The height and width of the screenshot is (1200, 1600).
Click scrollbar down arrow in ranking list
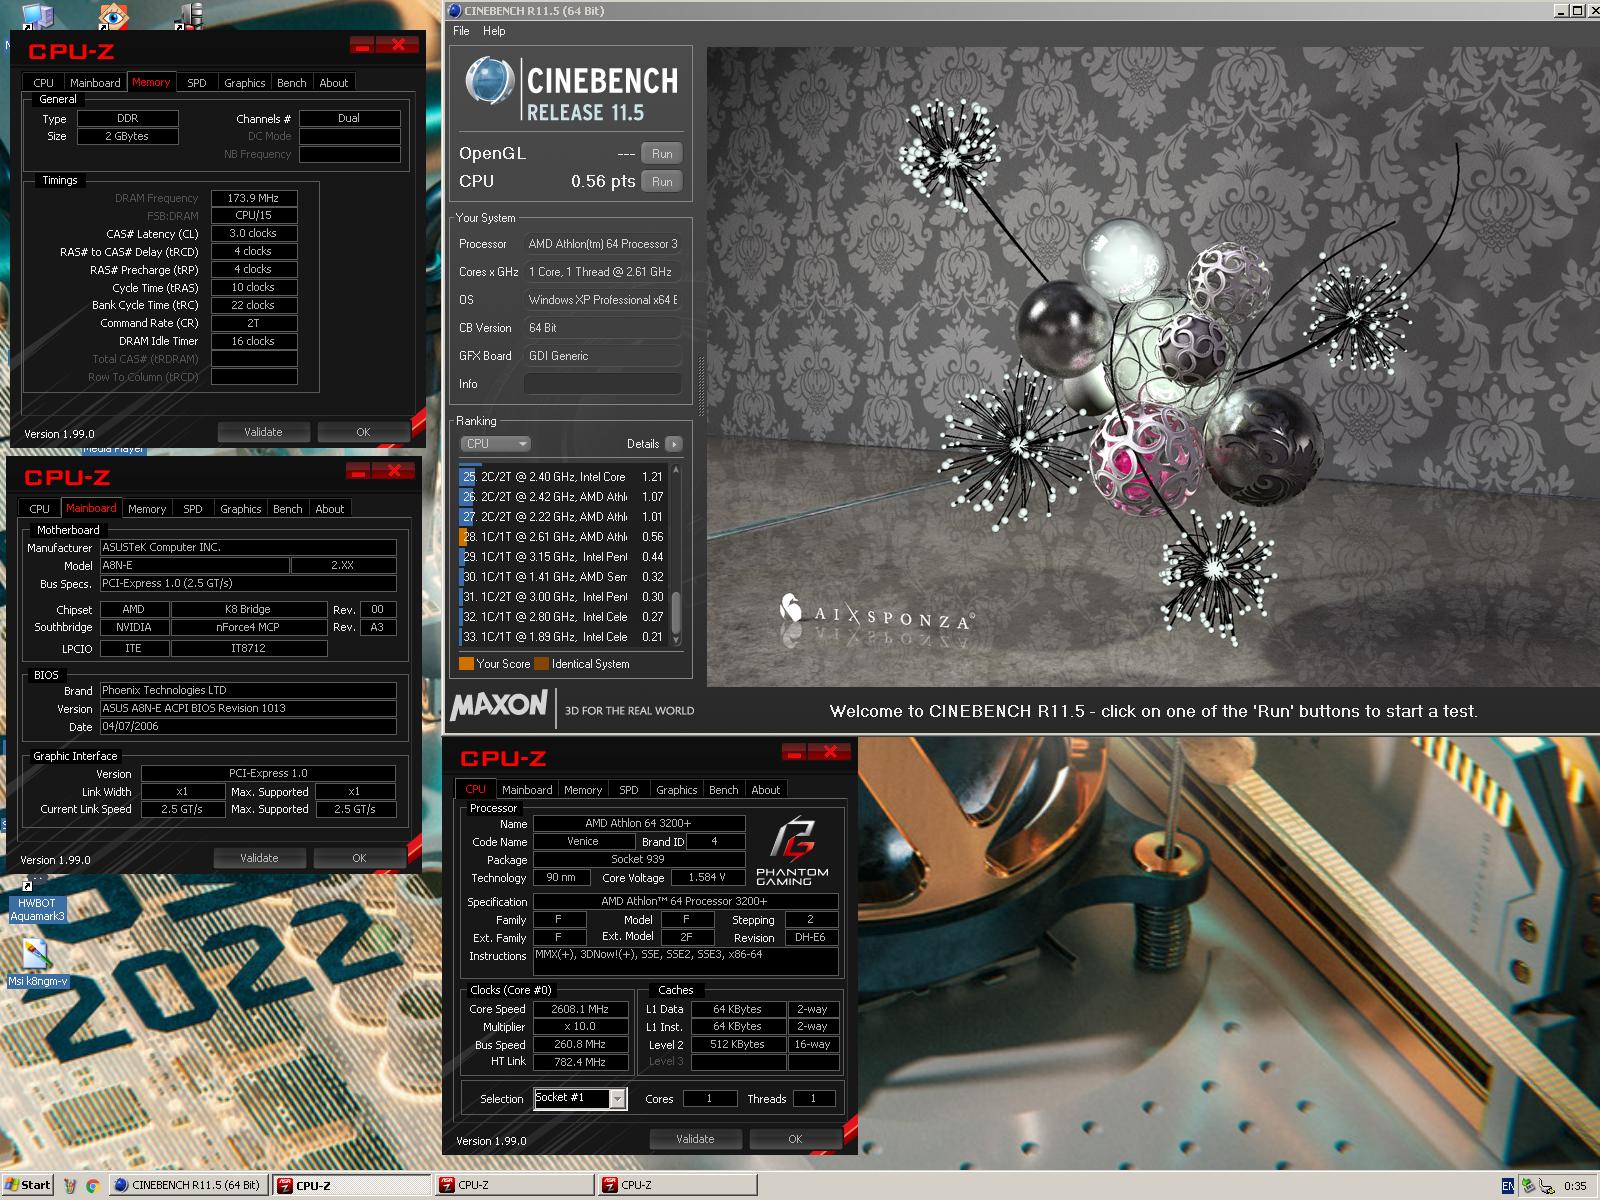tap(676, 639)
